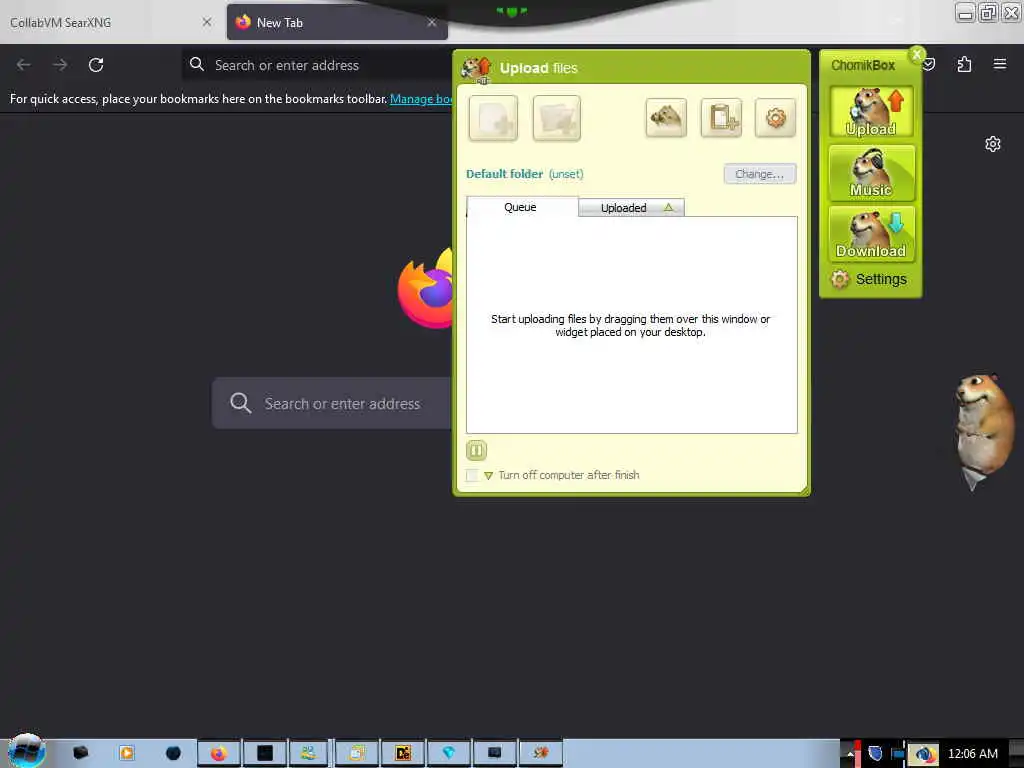Click the monitor icon taskbar button
Viewport: 1024px width, 768px height.
point(494,753)
